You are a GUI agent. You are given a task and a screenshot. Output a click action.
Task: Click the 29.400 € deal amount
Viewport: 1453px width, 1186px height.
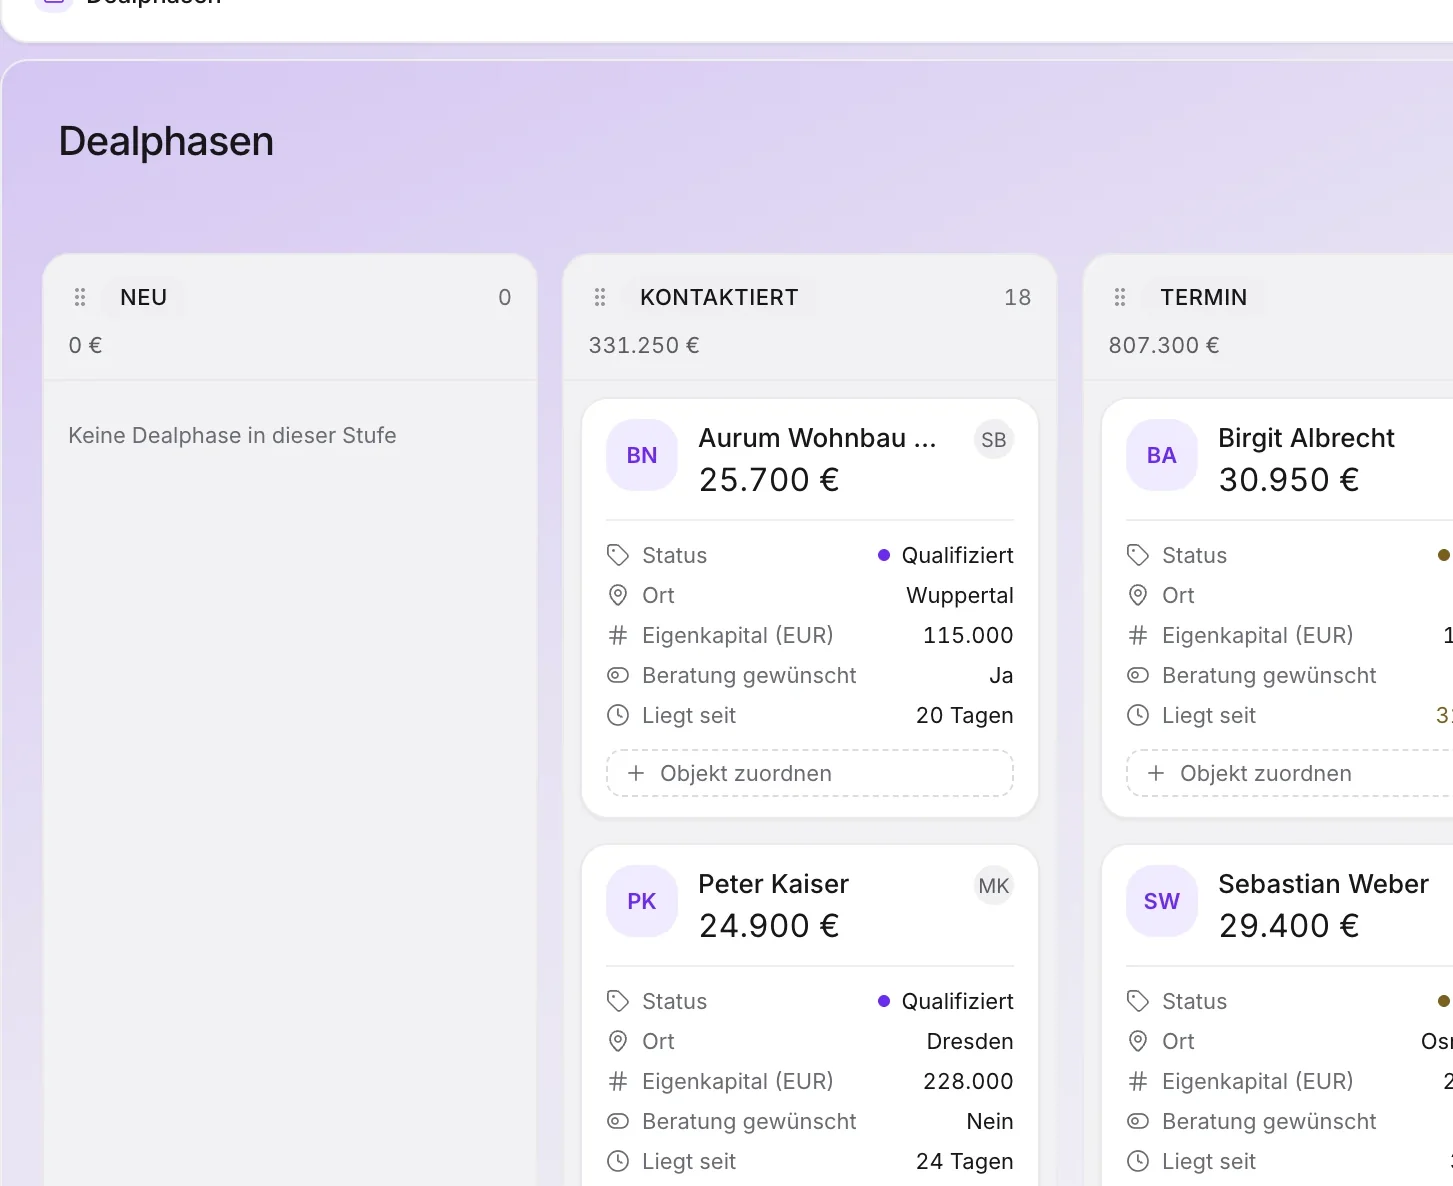[1289, 926]
